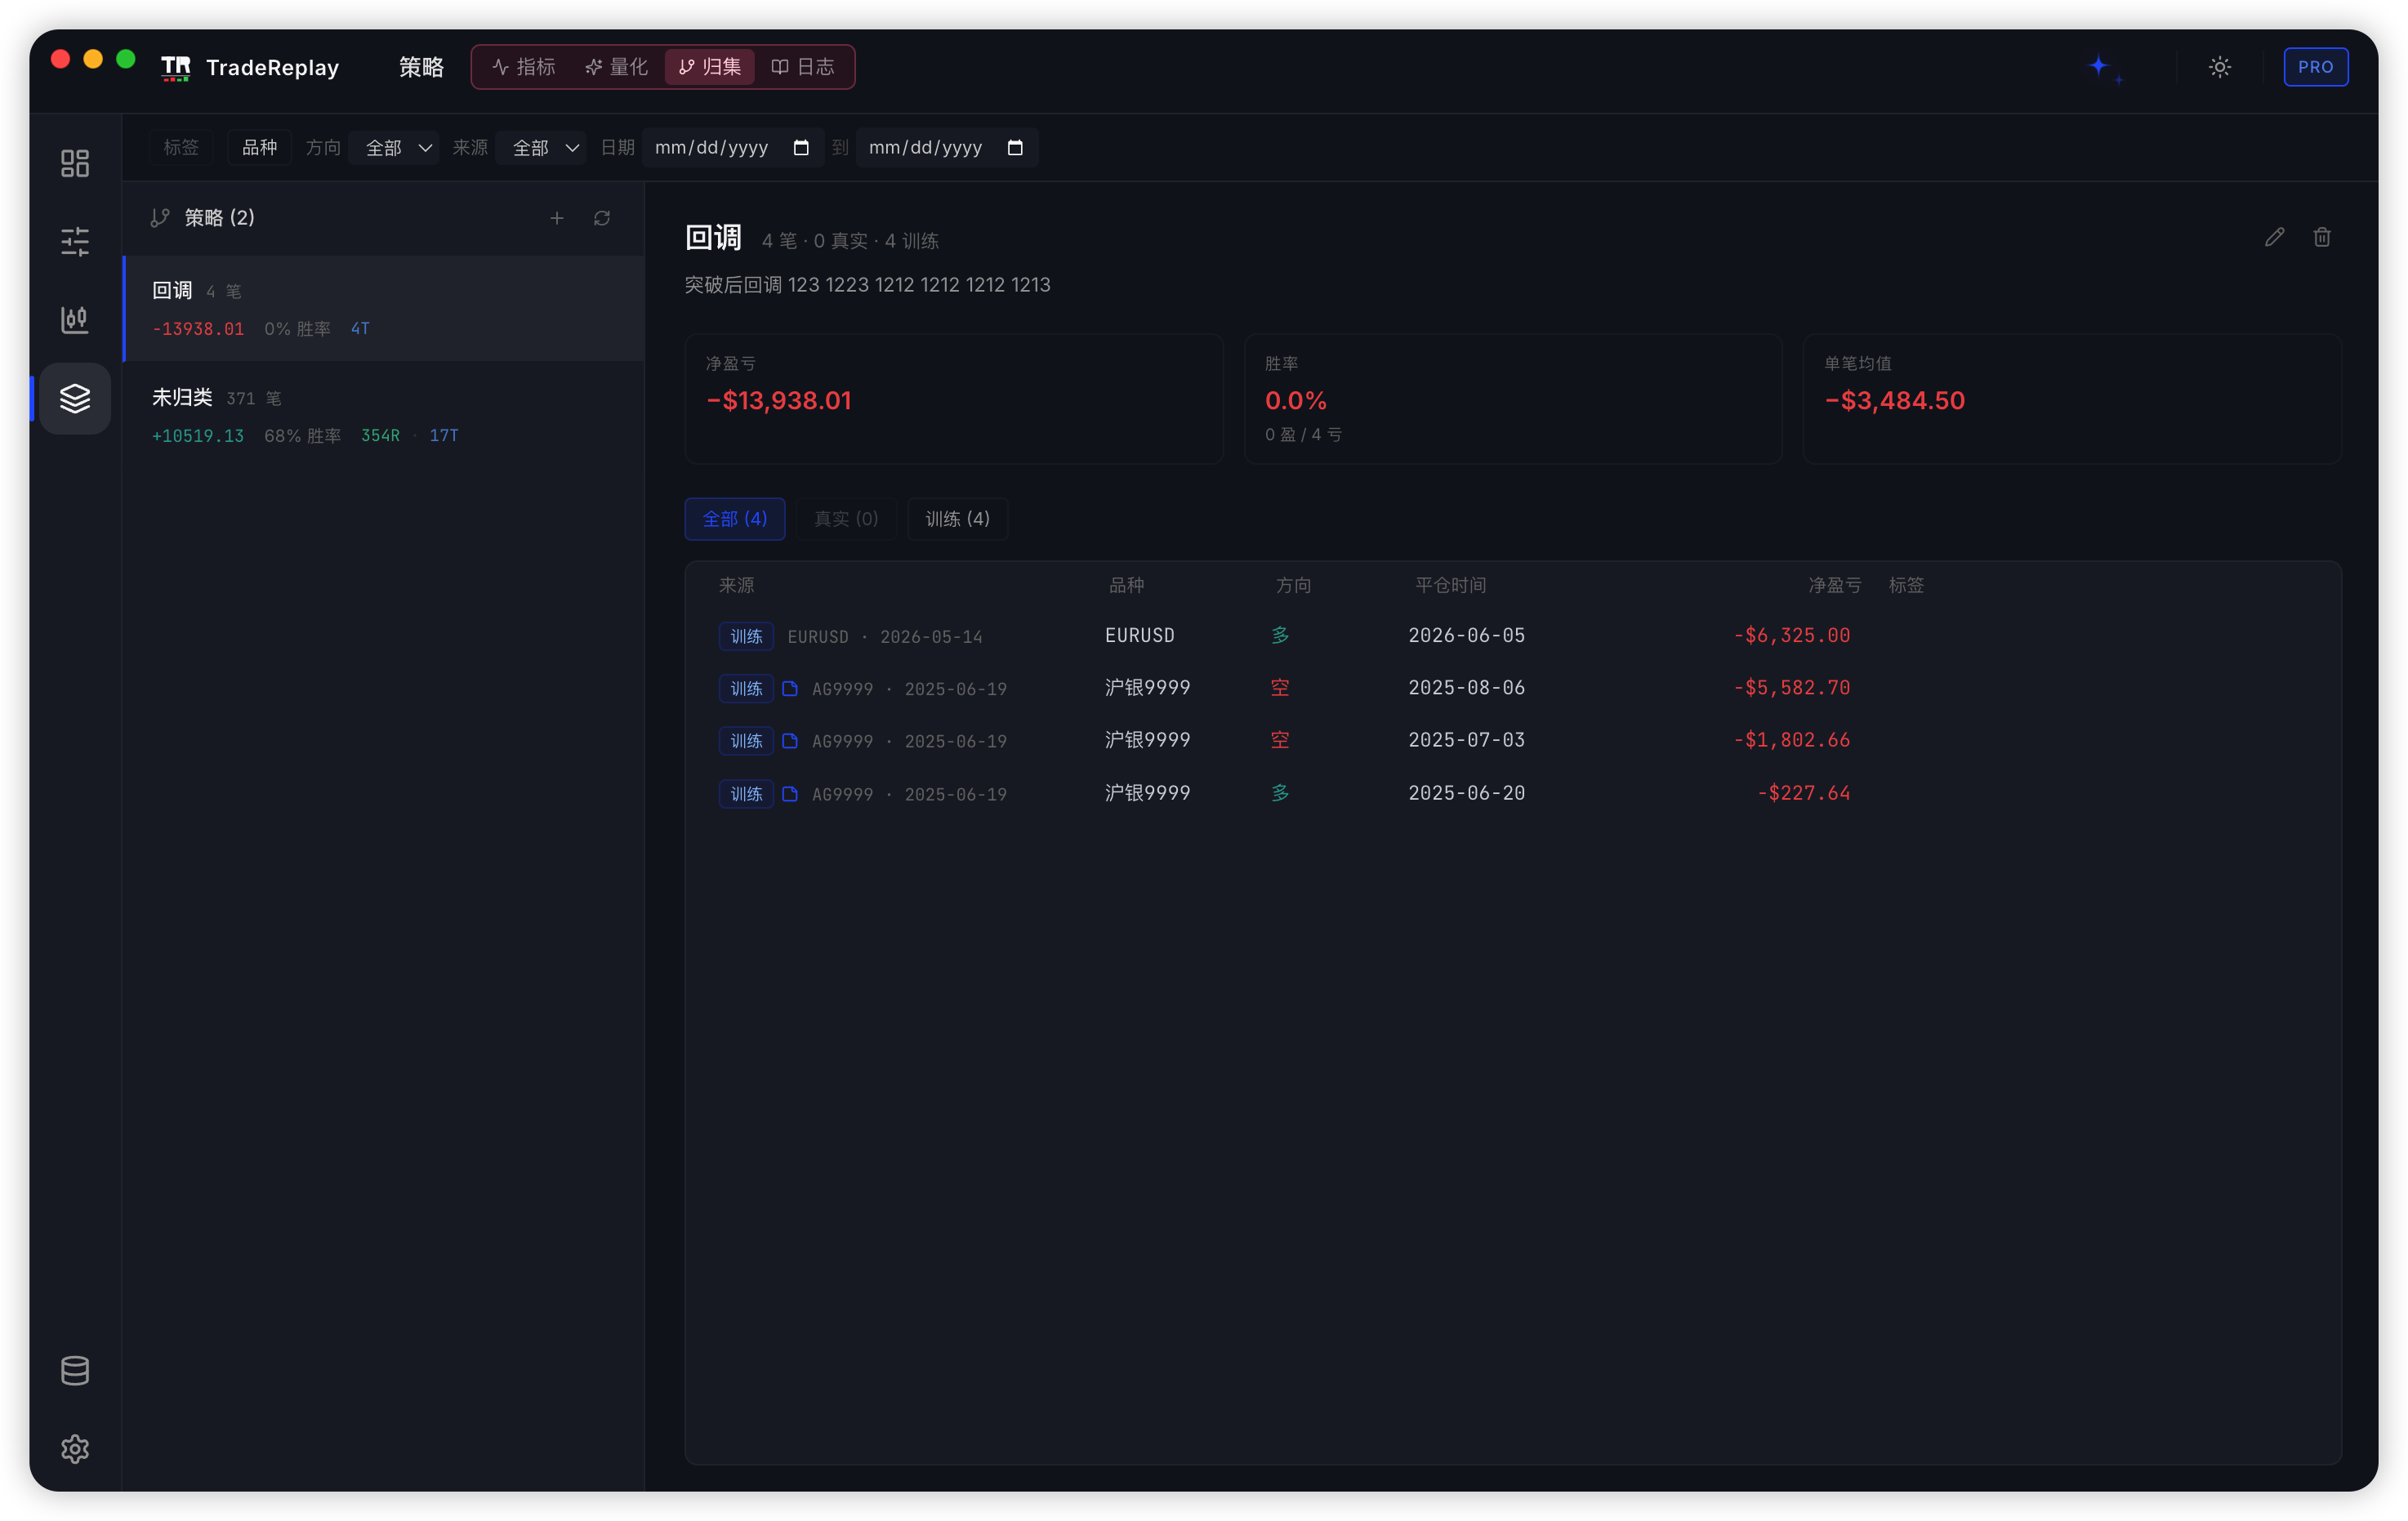Screen dimensions: 2408x1521
Task: Click the 品种 column header
Action: coord(1126,585)
